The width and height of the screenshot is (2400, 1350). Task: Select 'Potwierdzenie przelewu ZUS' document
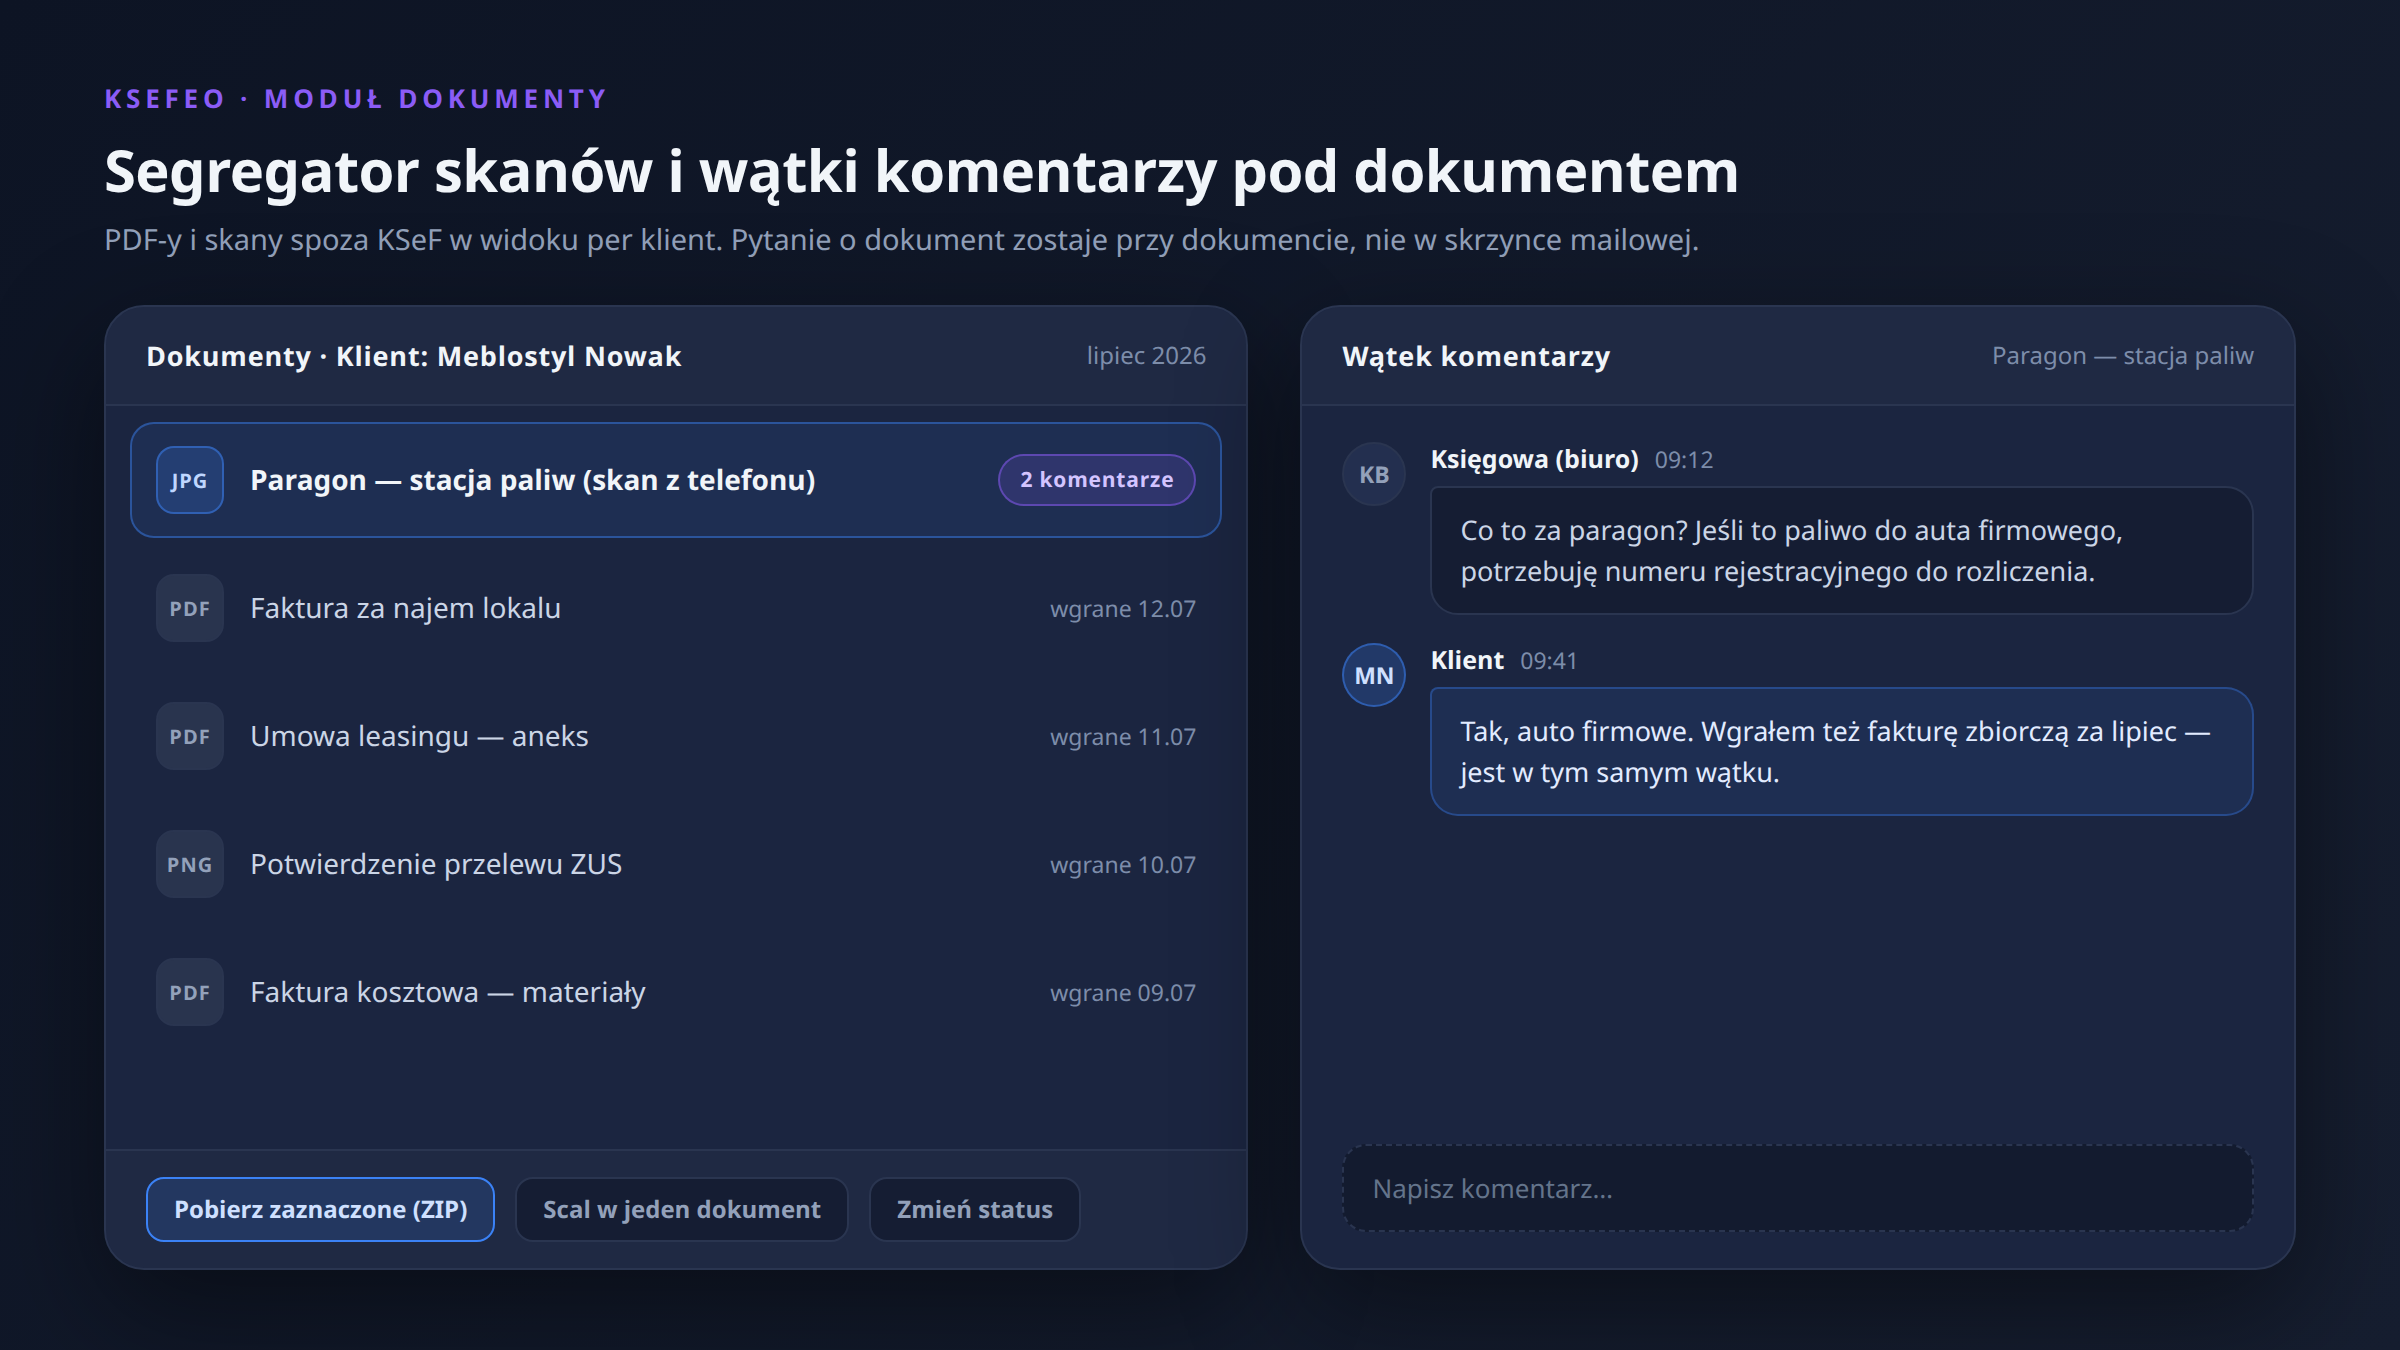[676, 864]
